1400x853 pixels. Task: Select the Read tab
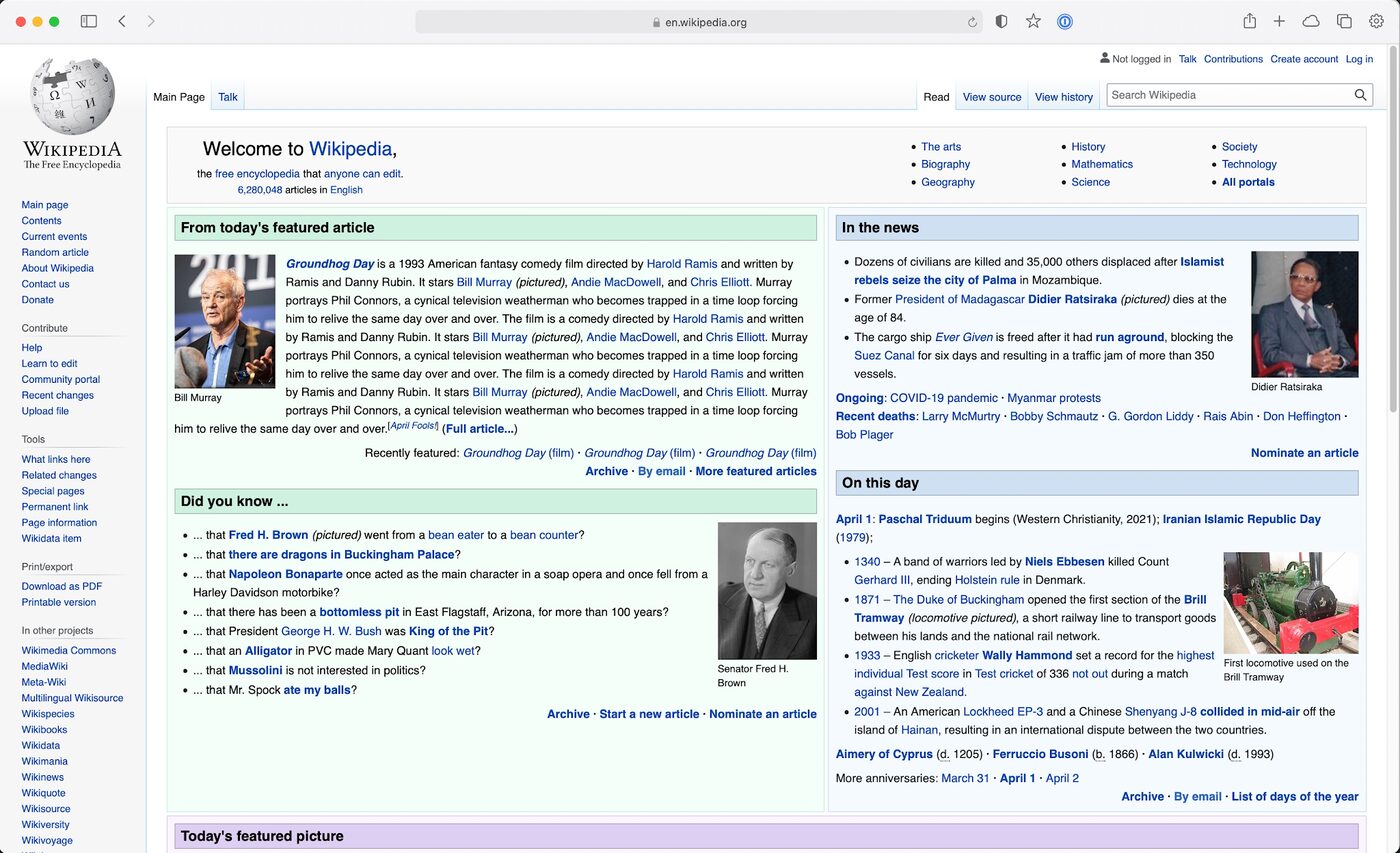point(936,97)
